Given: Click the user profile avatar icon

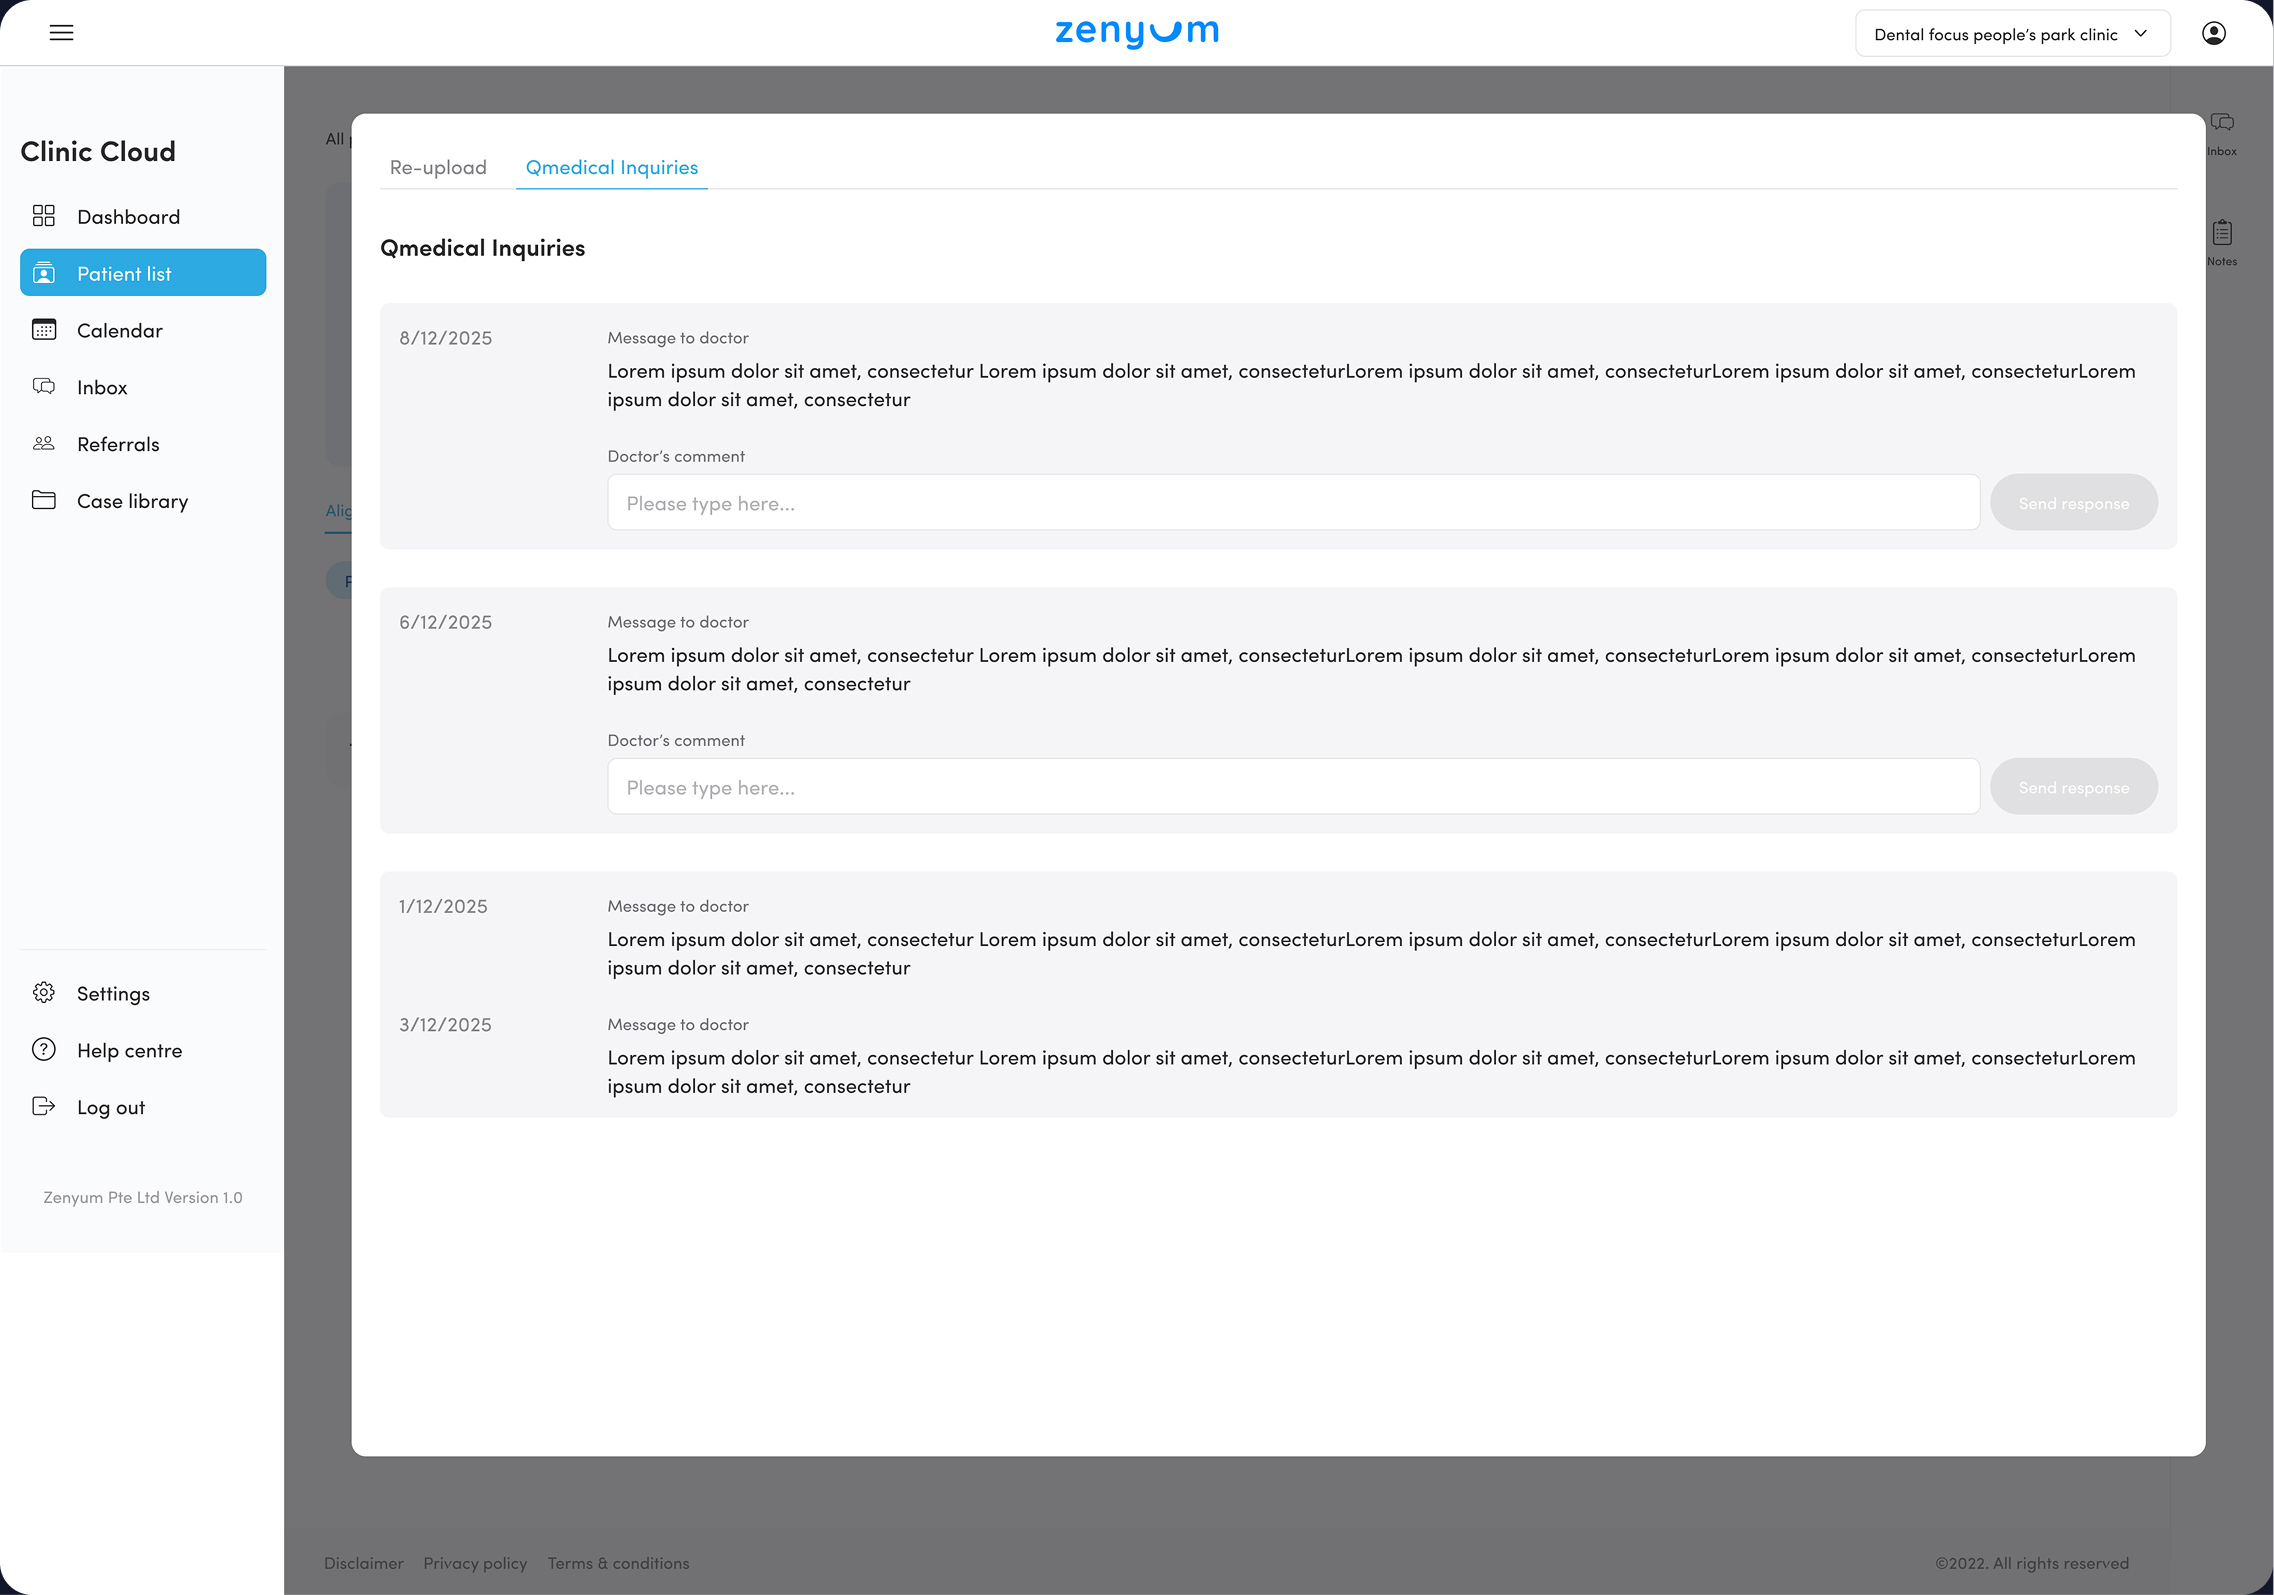Looking at the screenshot, I should 2213,34.
